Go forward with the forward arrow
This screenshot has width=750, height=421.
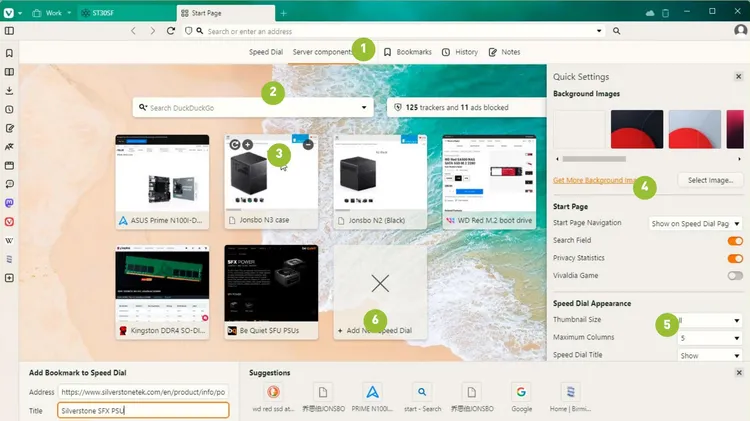(x=152, y=31)
